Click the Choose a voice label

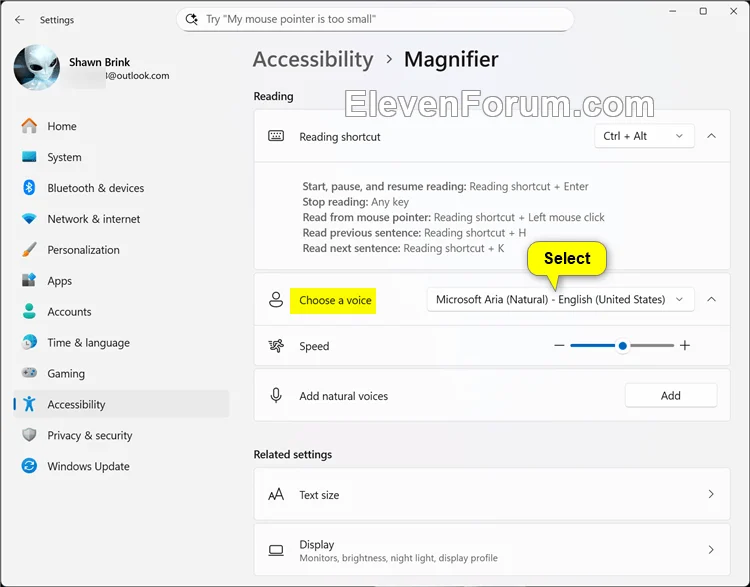pos(335,300)
